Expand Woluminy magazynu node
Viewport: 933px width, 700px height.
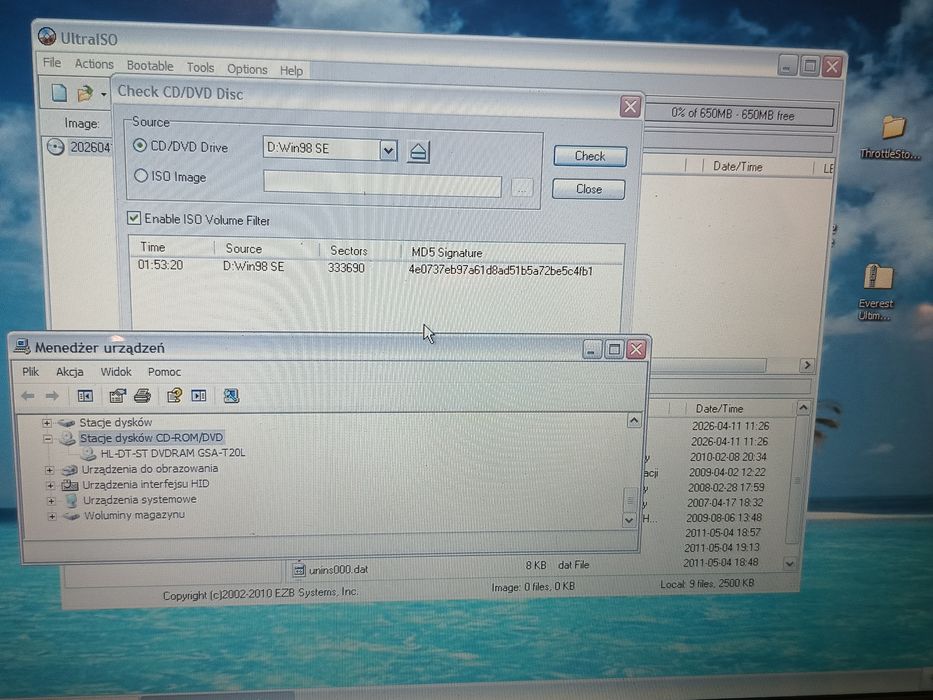(52, 516)
